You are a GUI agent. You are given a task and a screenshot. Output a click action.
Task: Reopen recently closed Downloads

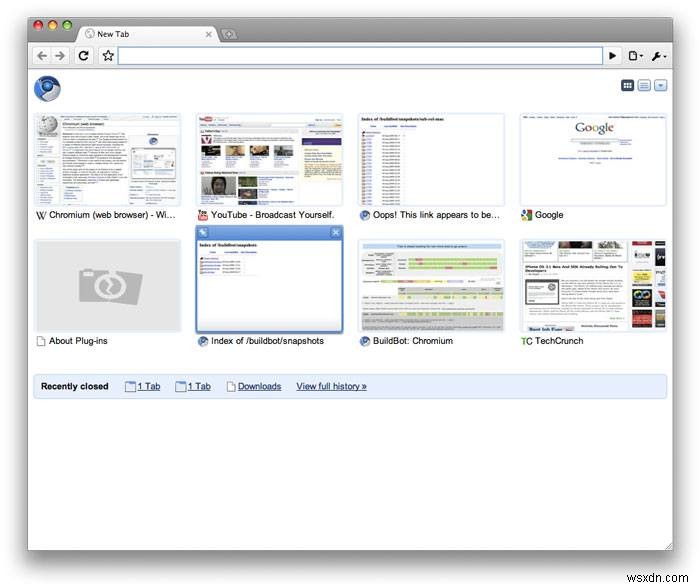coord(259,386)
